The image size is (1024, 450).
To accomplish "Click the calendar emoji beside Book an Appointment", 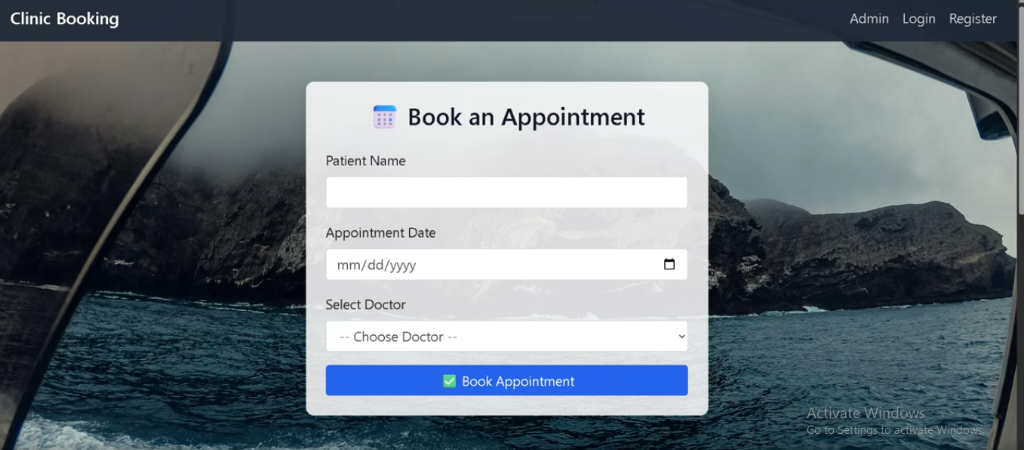I will [x=385, y=117].
